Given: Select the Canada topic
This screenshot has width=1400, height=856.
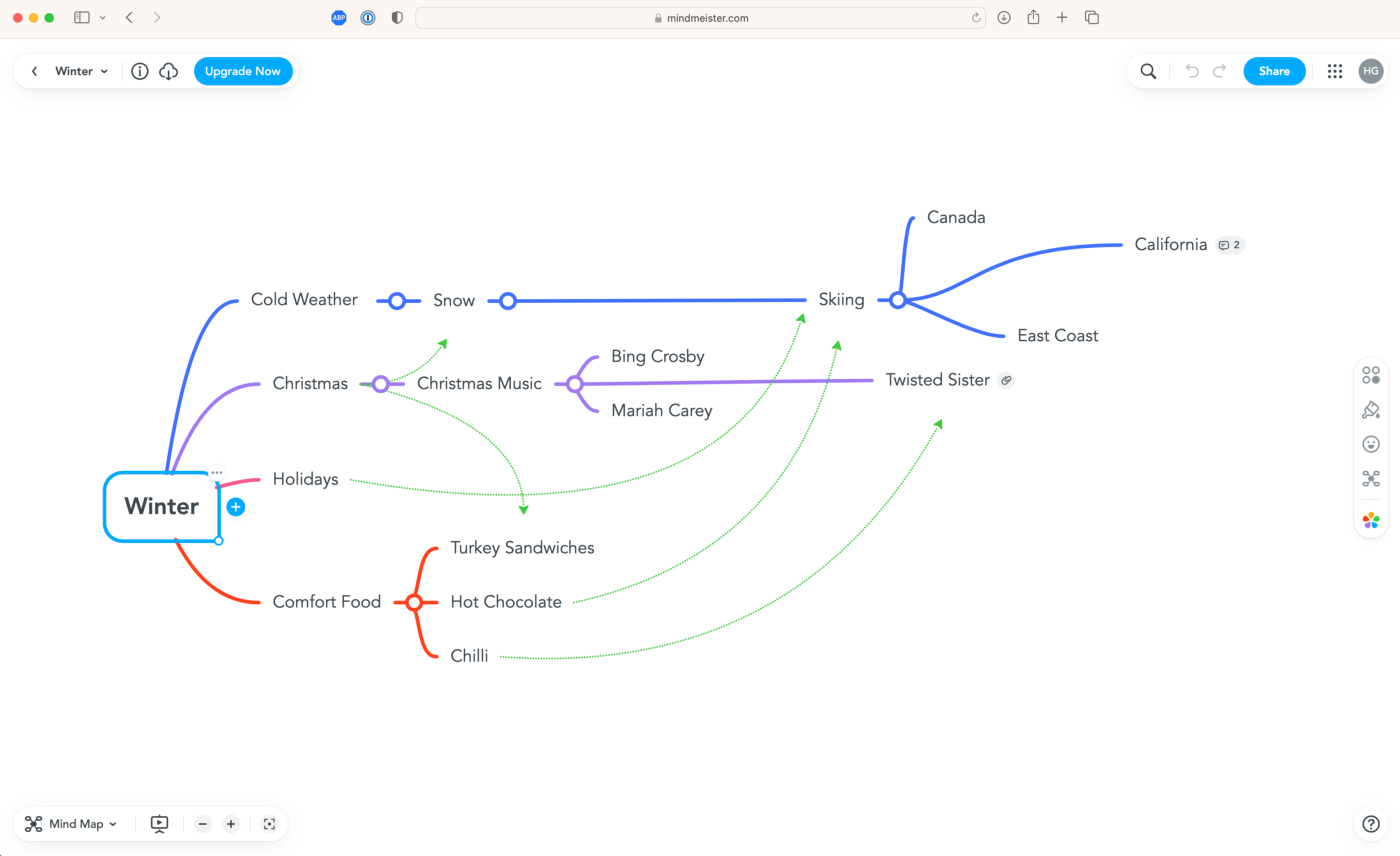Looking at the screenshot, I should (x=956, y=217).
